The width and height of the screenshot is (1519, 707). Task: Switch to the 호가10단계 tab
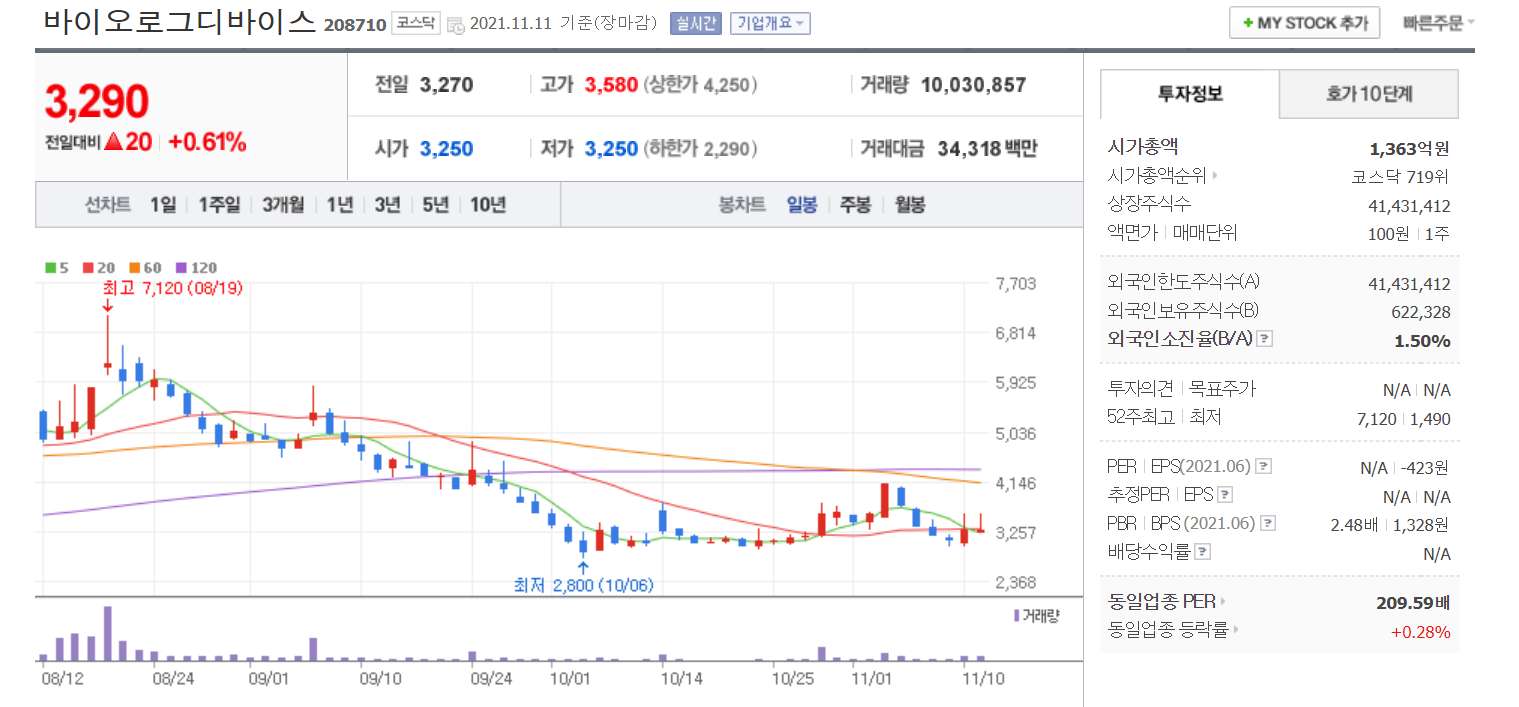(x=1369, y=94)
